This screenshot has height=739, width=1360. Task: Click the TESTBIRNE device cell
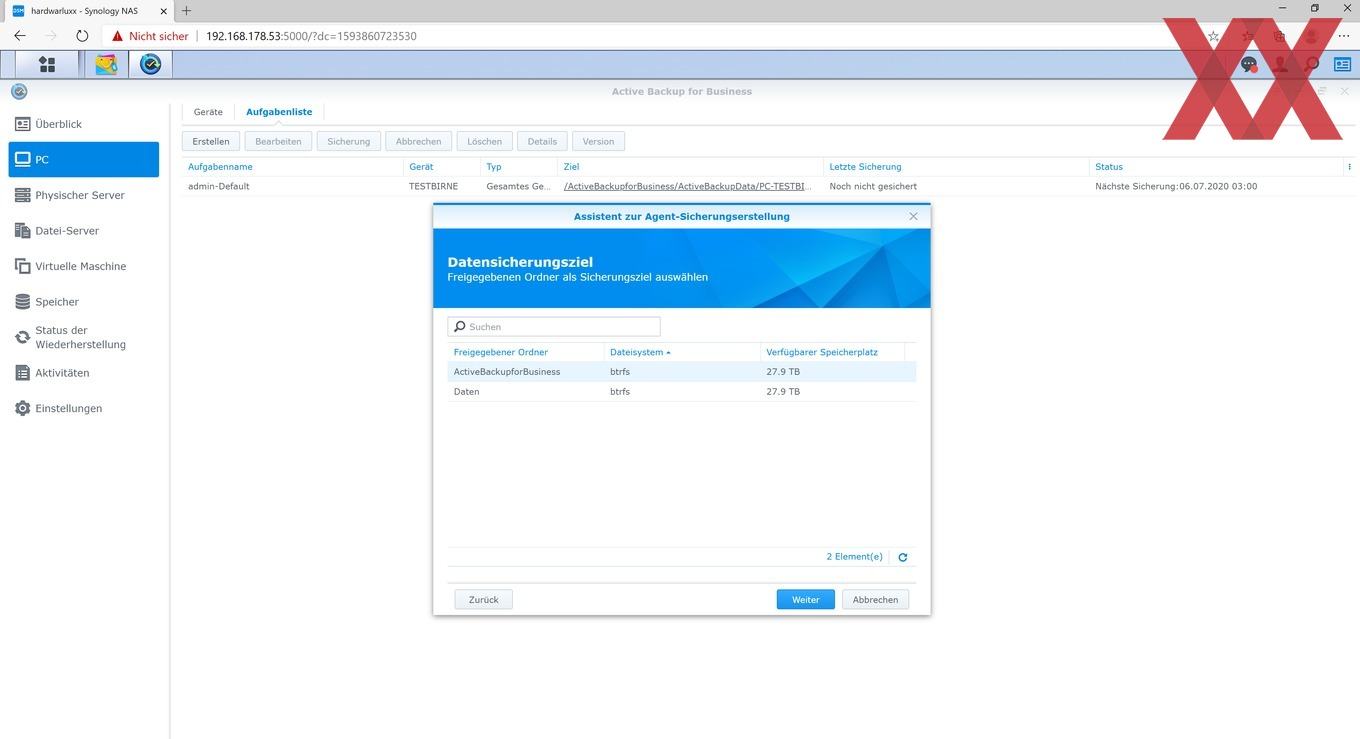433,186
